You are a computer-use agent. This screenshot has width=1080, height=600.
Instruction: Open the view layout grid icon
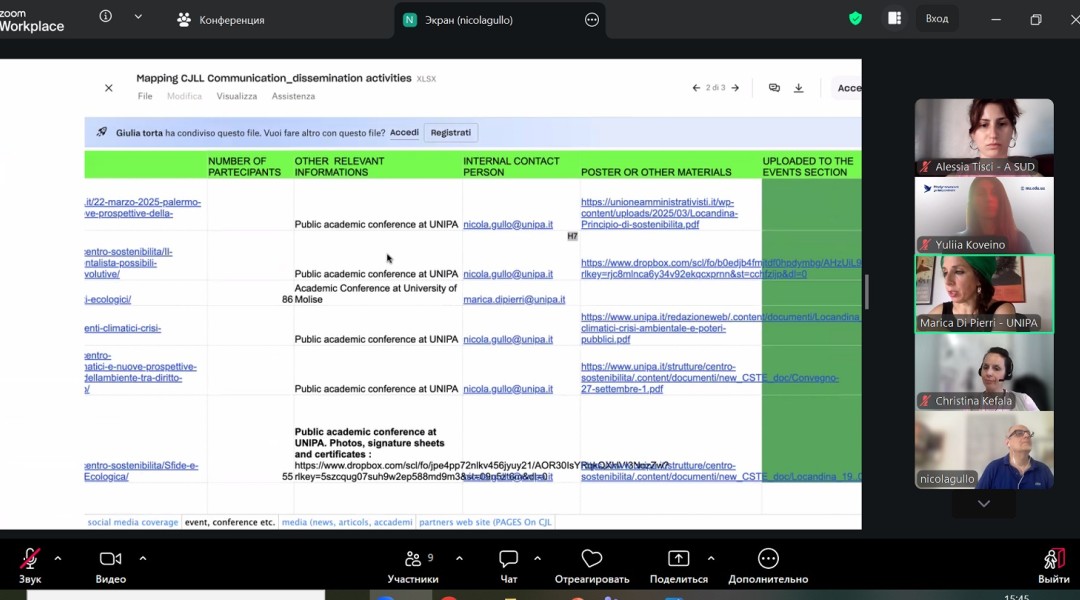click(x=895, y=19)
